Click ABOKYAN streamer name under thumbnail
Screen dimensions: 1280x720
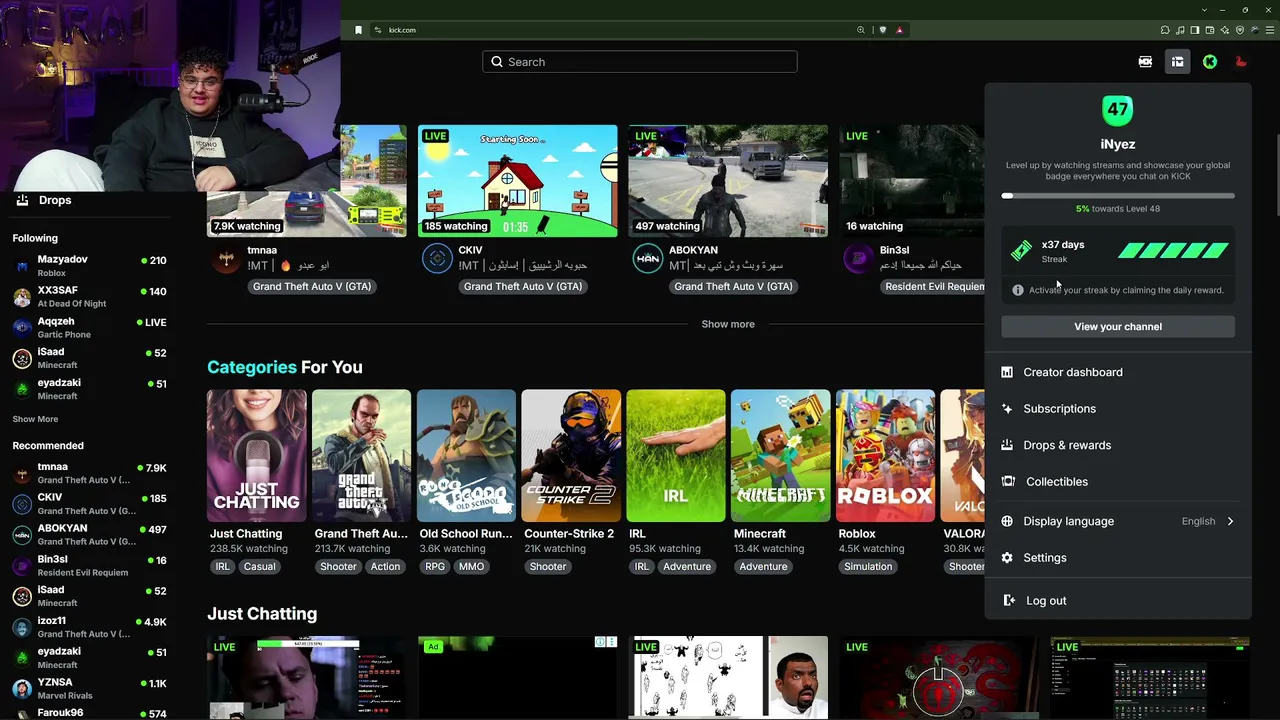click(694, 250)
